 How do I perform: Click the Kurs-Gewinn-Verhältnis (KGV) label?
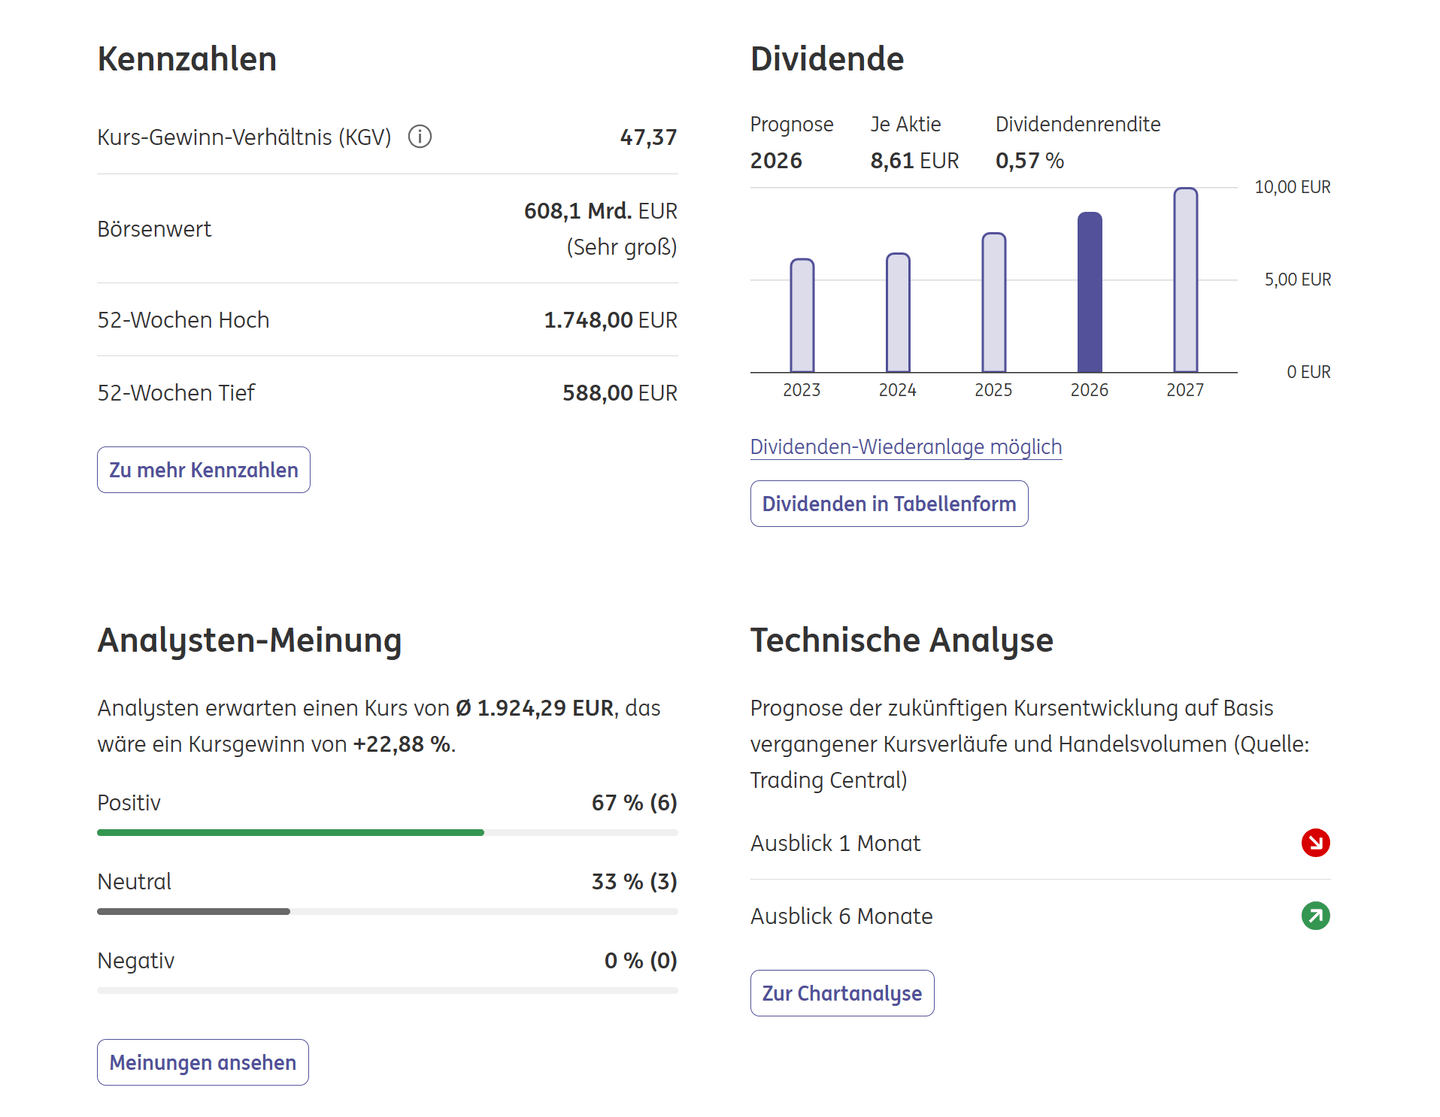pyautogui.click(x=244, y=137)
